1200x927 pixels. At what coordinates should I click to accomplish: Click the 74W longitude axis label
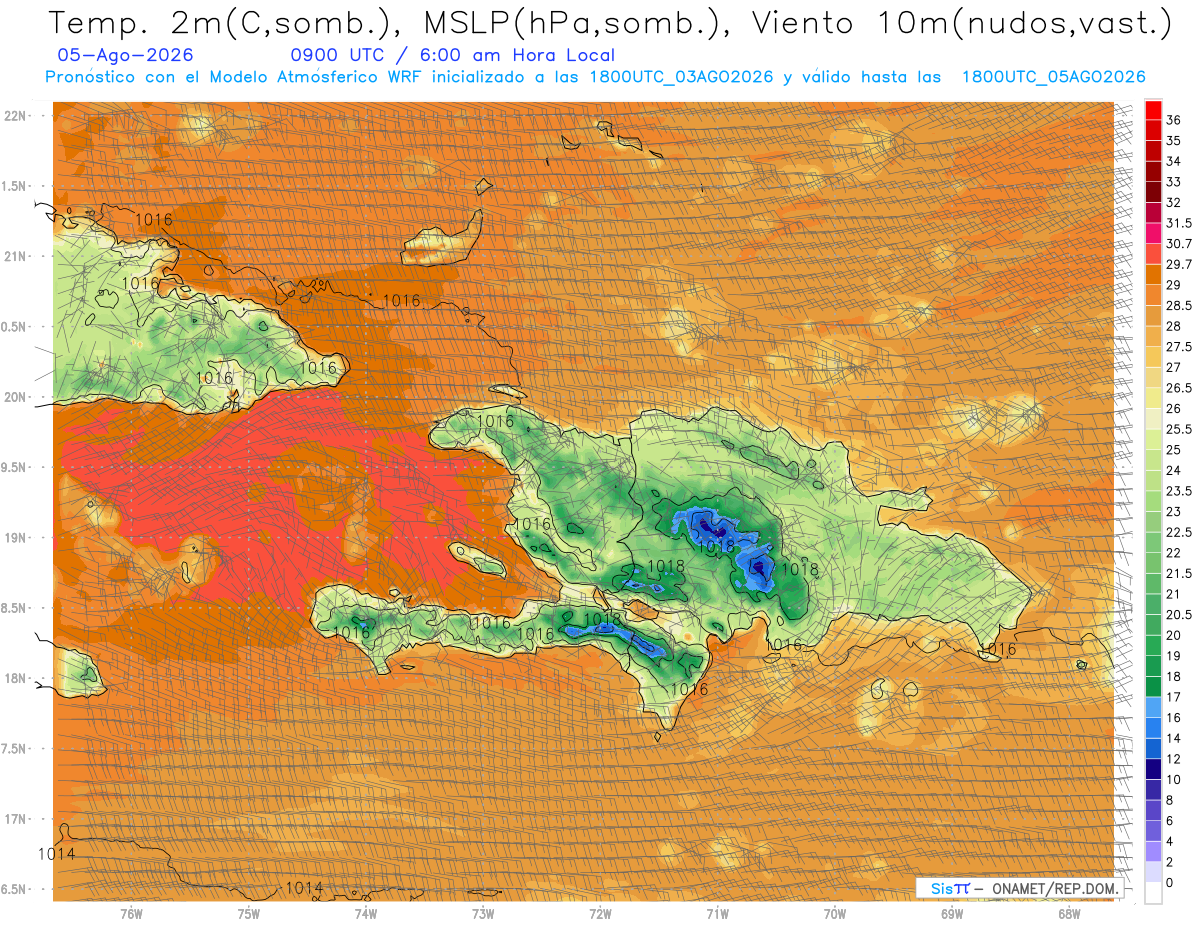(x=366, y=914)
